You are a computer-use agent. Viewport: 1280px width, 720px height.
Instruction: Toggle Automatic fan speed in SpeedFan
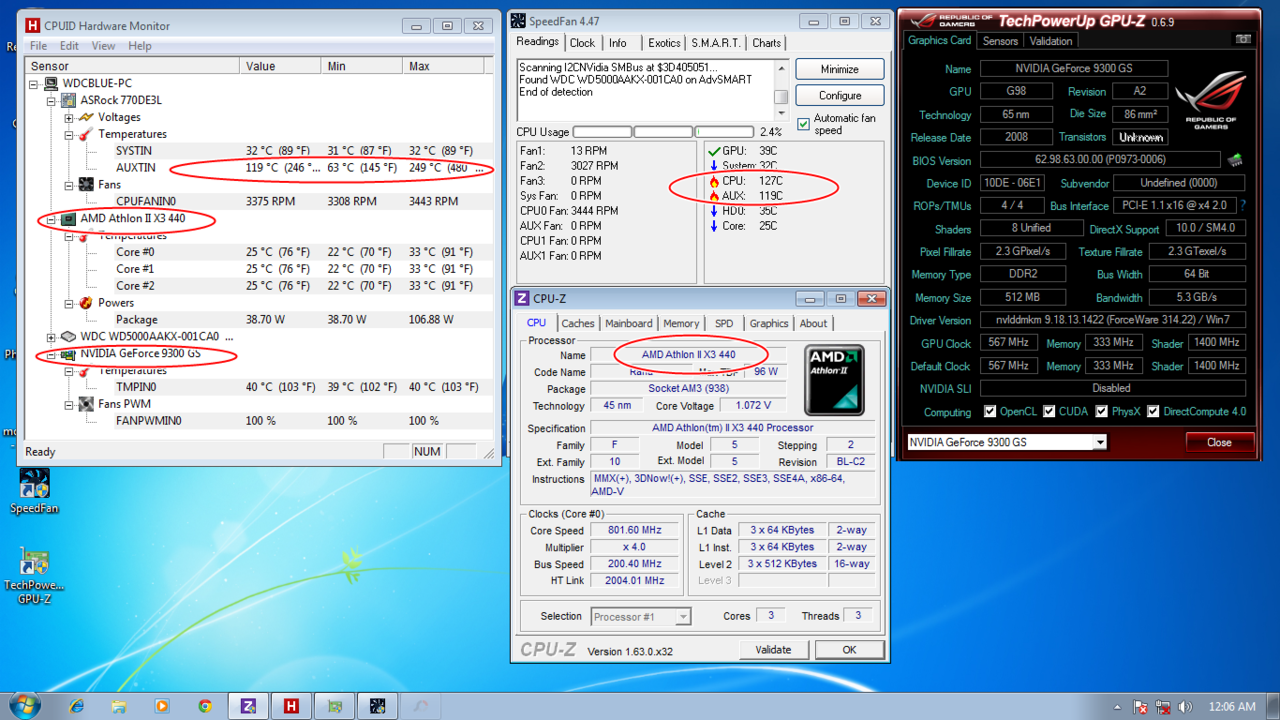pos(803,124)
